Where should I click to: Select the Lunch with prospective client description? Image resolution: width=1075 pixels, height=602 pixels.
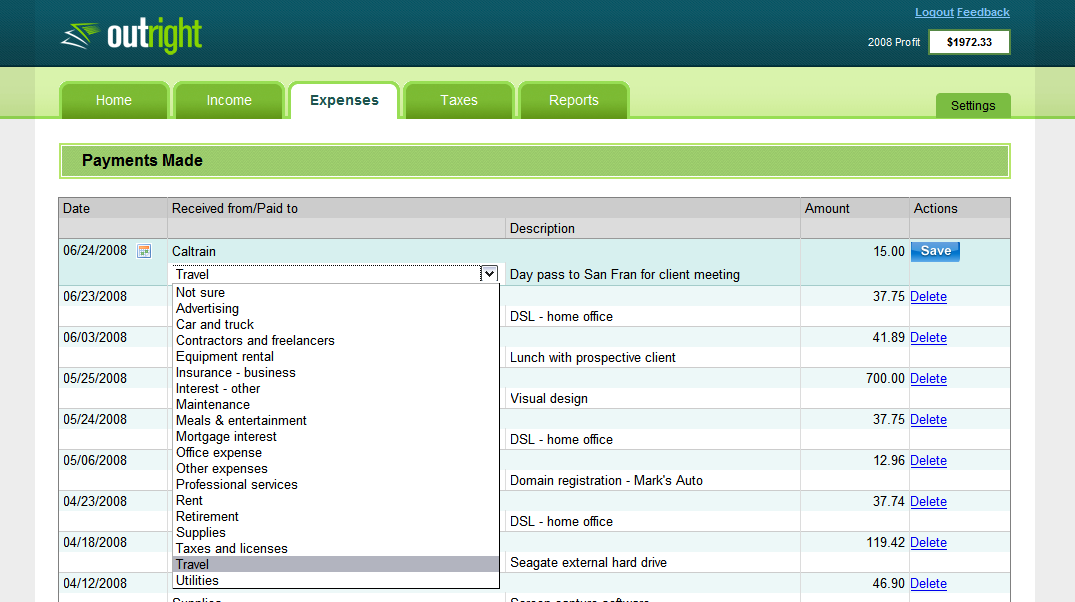(x=592, y=358)
